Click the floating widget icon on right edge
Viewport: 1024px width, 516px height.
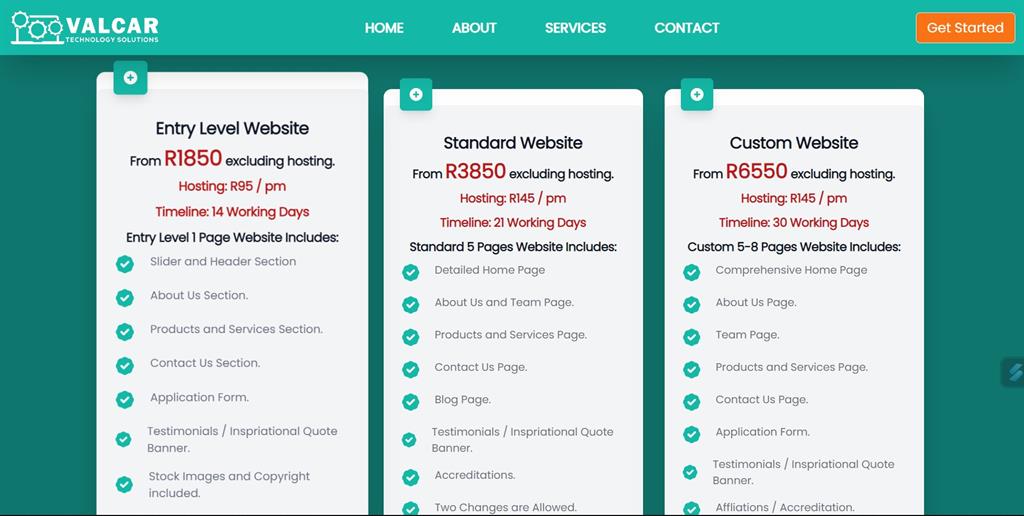coord(1014,372)
